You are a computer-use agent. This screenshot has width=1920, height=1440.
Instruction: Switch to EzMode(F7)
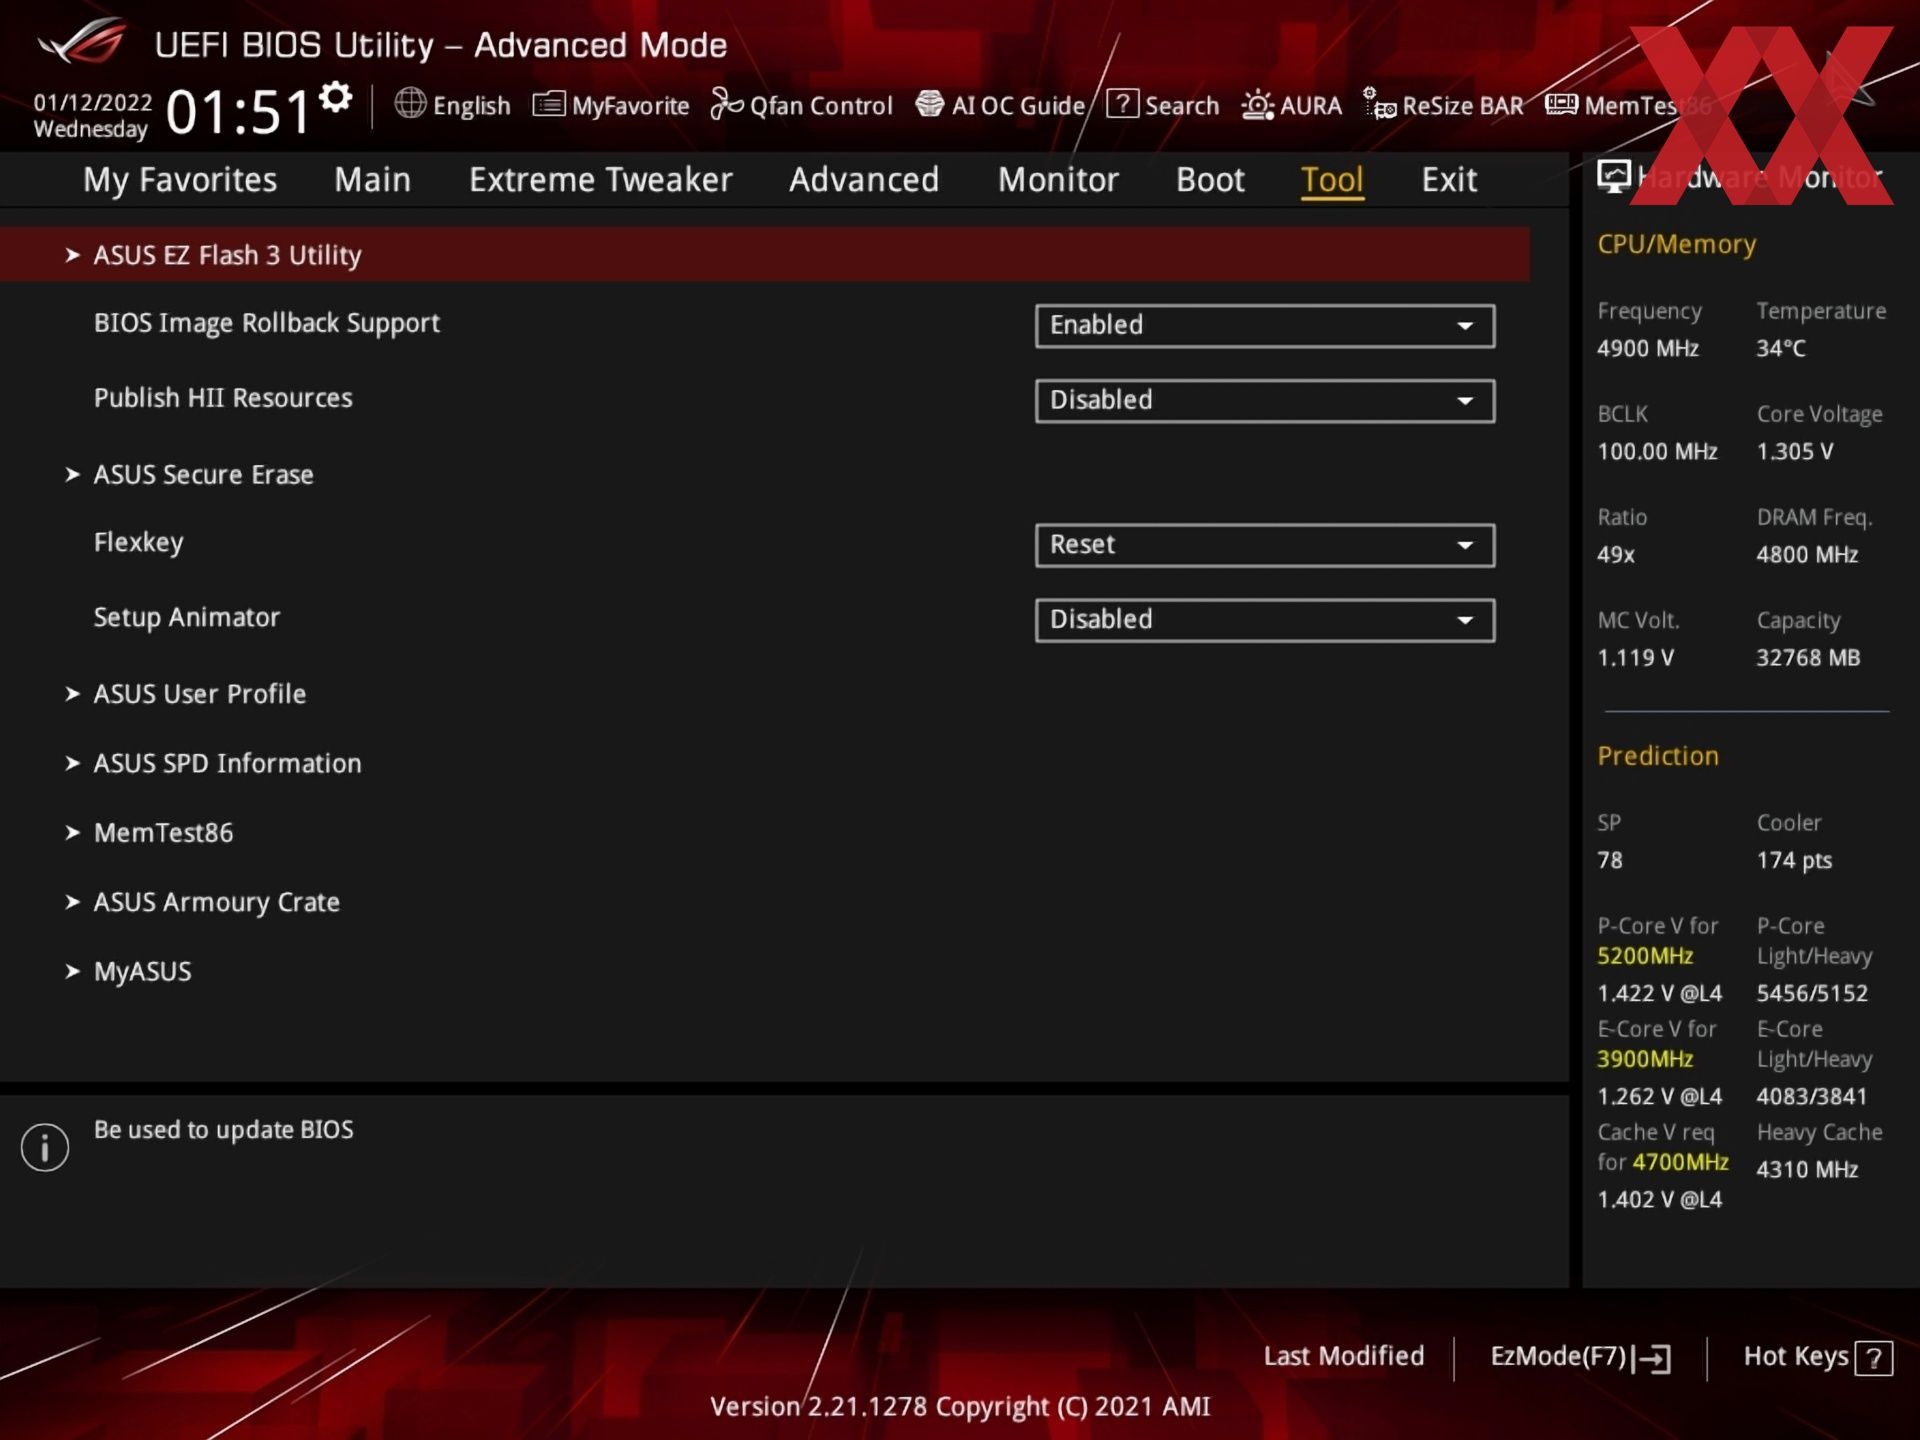click(x=1581, y=1357)
